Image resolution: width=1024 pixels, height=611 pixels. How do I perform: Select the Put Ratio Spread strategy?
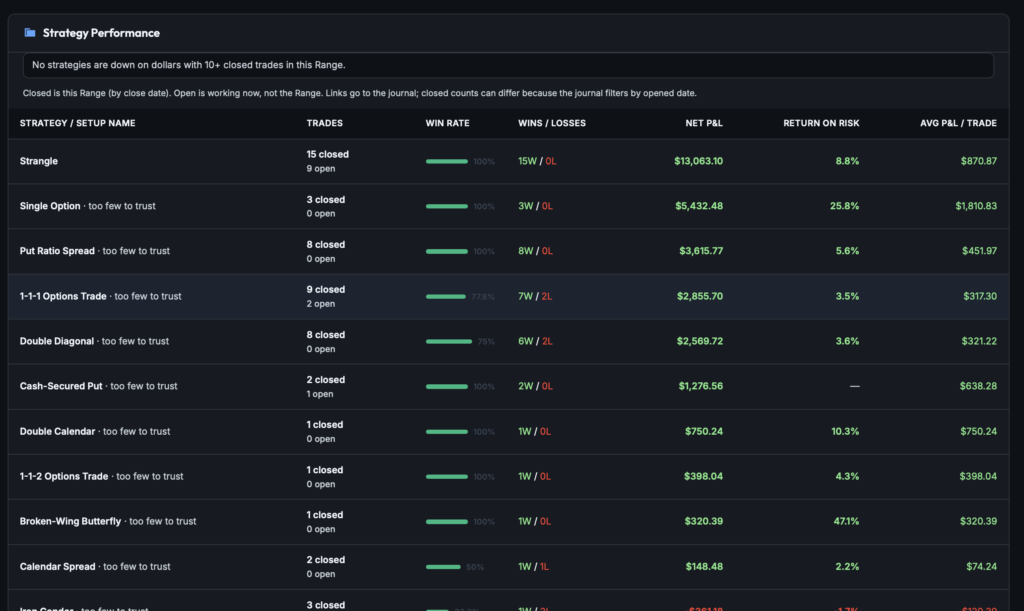pyautogui.click(x=57, y=251)
